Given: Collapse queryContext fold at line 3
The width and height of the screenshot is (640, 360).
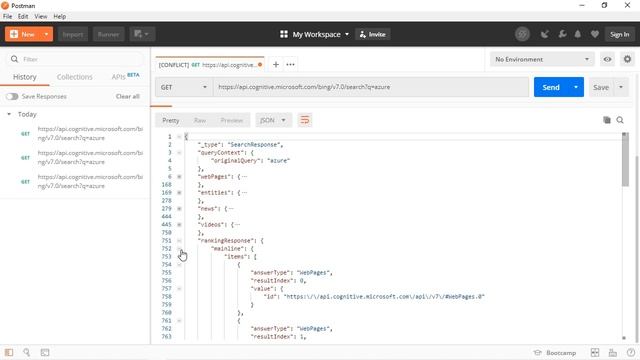Looking at the screenshot, I should click(x=179, y=153).
